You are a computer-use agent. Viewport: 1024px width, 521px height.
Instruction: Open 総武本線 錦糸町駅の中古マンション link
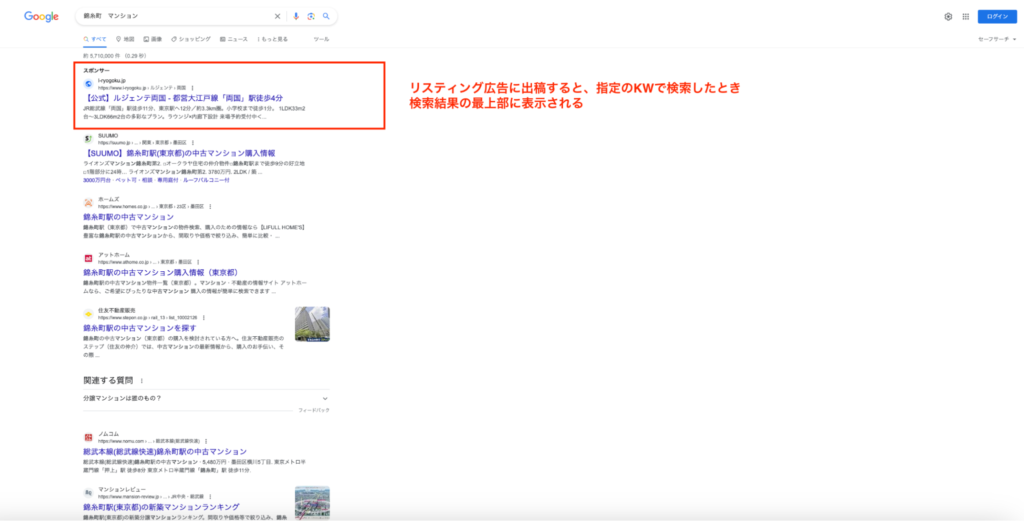coord(165,451)
